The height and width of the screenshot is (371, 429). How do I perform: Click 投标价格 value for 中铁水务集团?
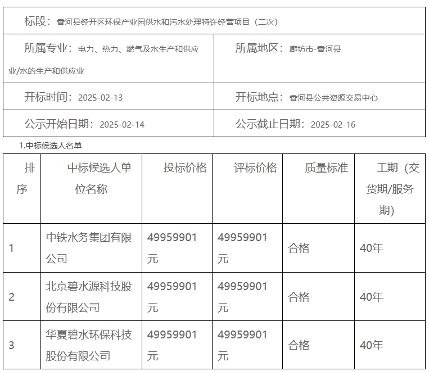click(x=172, y=248)
